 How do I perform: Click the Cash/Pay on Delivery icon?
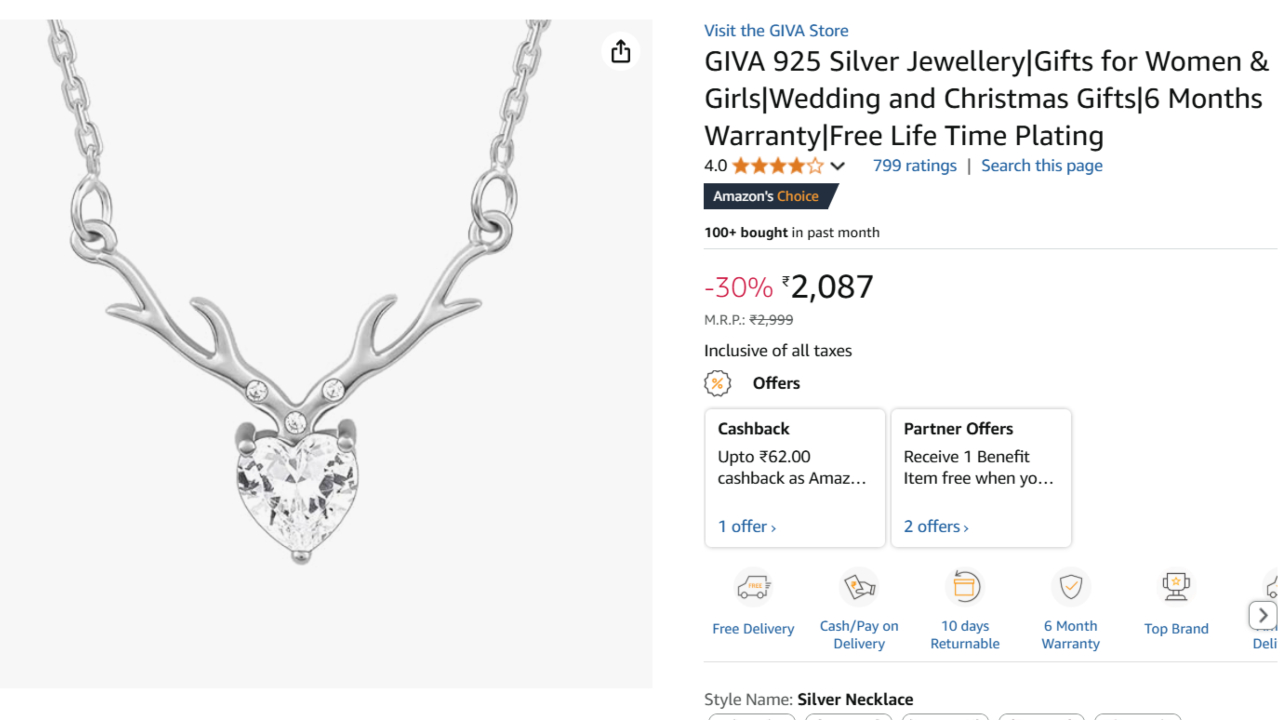coord(859,587)
